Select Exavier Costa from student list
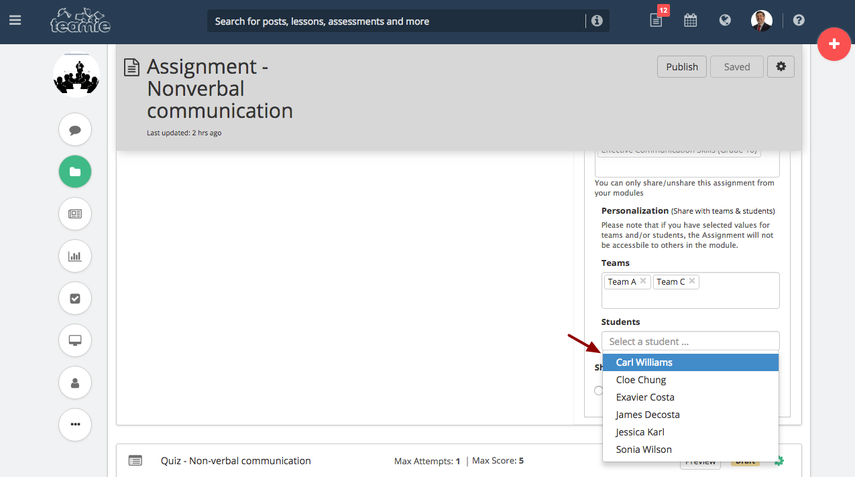Screen dimensions: 855x477 coord(690,397)
